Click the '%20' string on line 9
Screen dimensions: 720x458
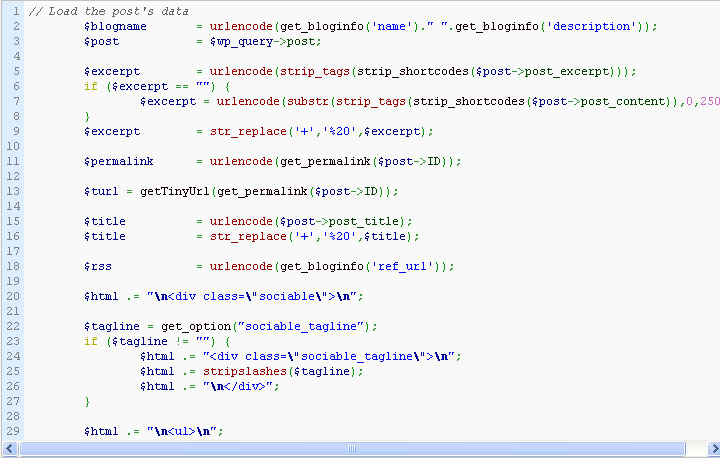339,132
